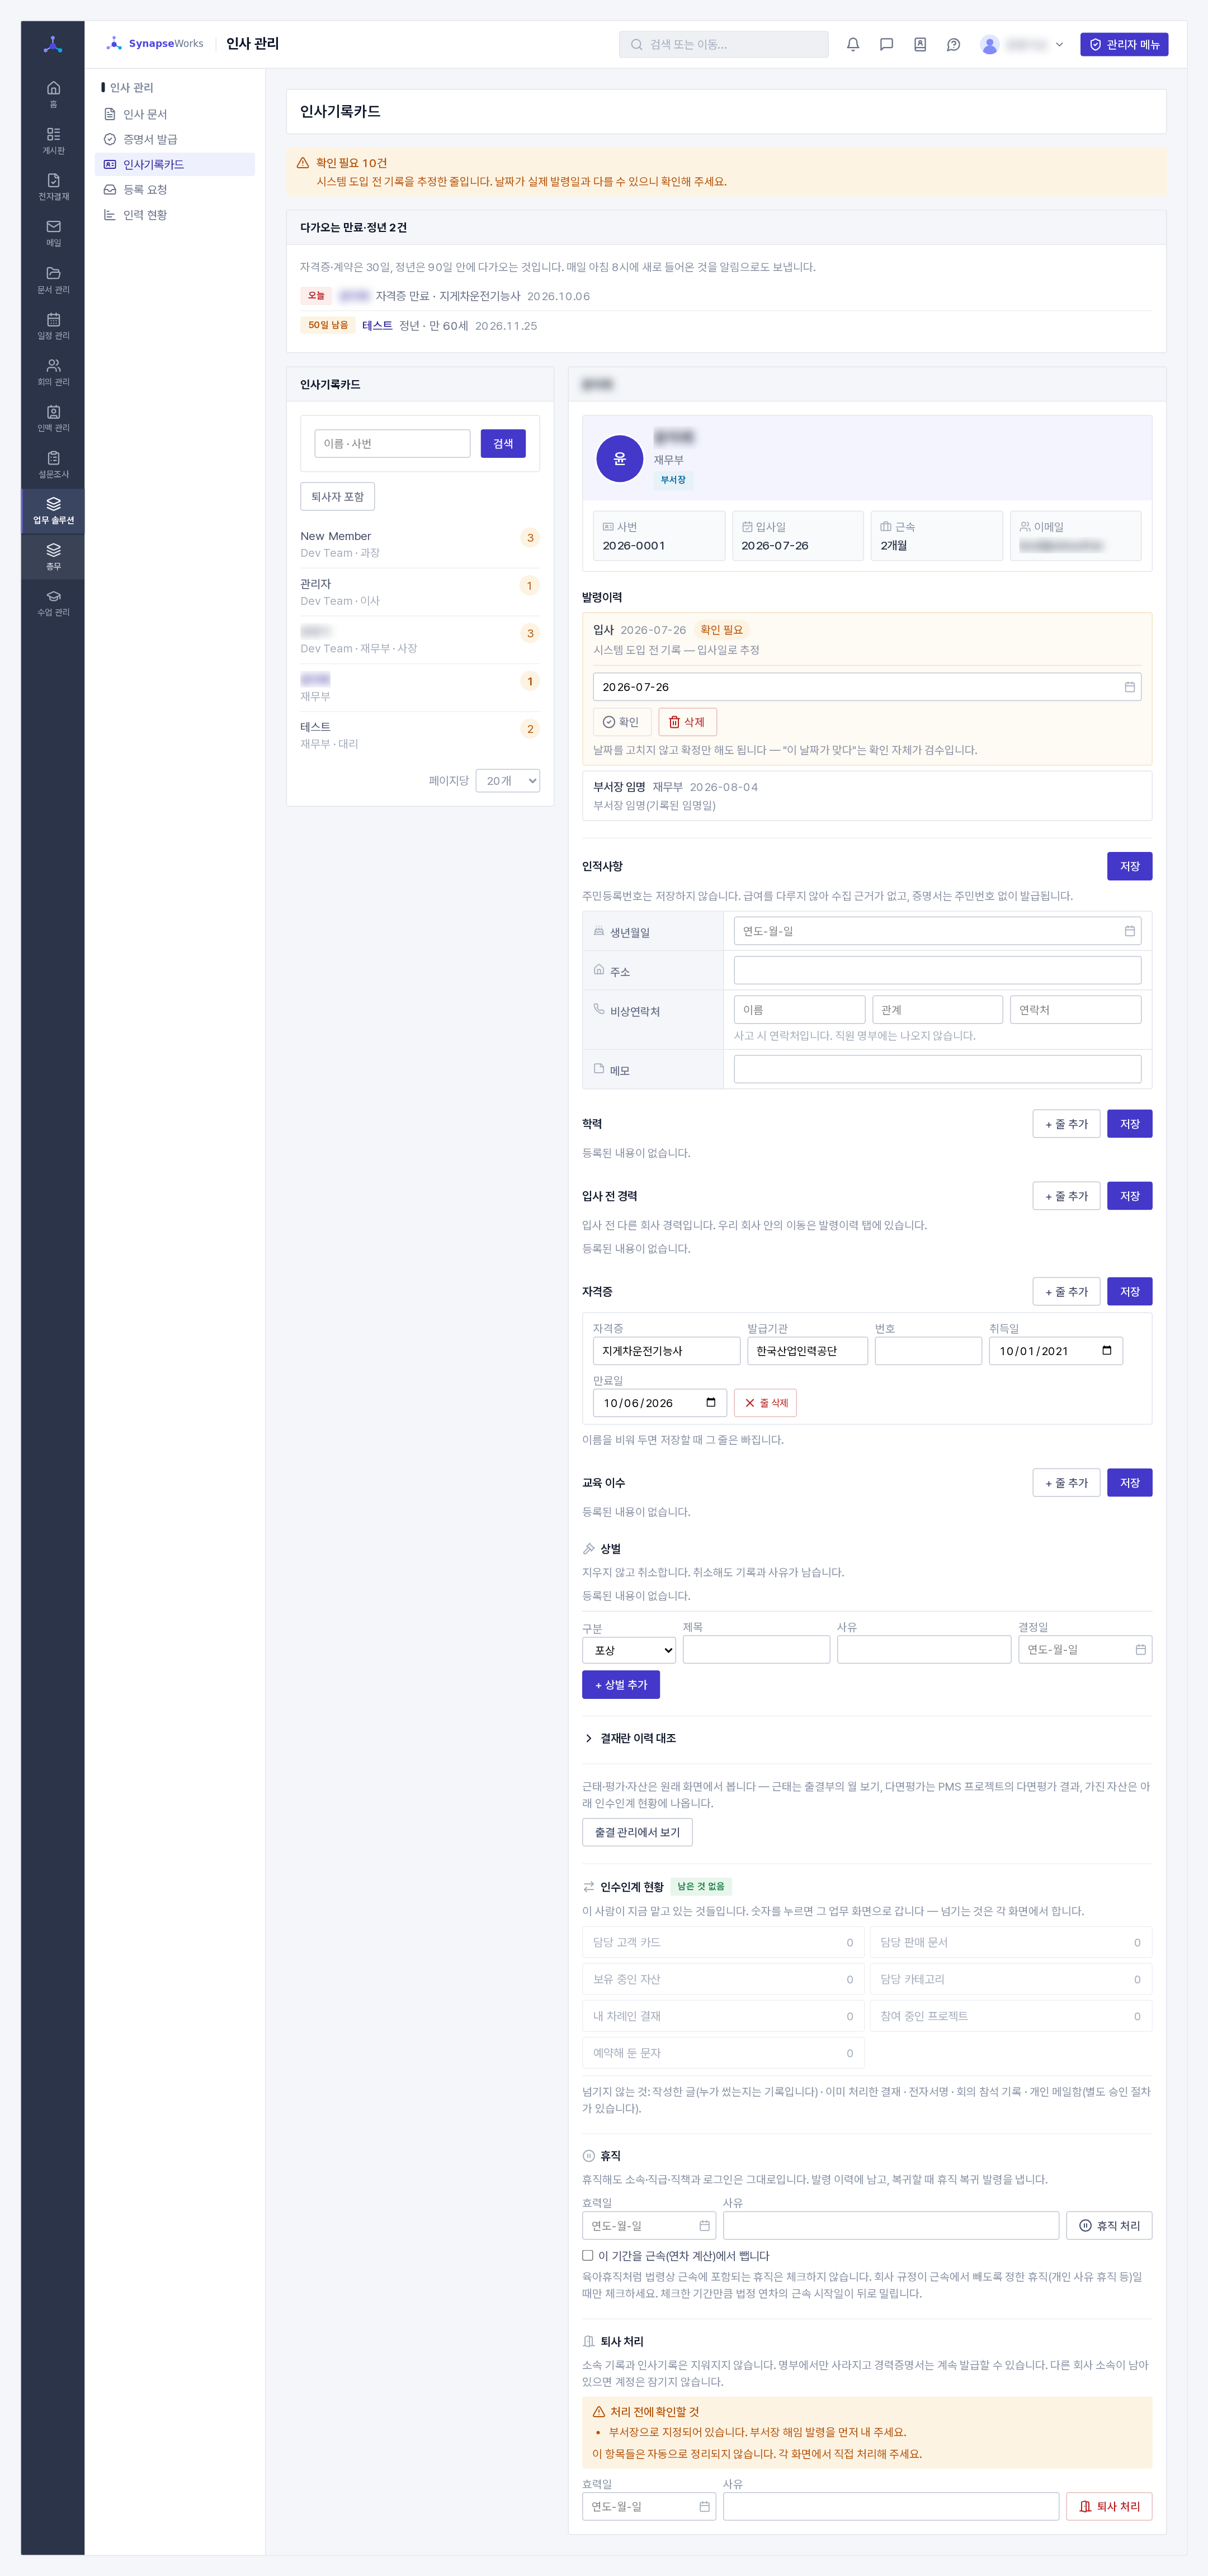Open the 메일 sidebar icon
This screenshot has width=1208, height=2576.
point(53,233)
